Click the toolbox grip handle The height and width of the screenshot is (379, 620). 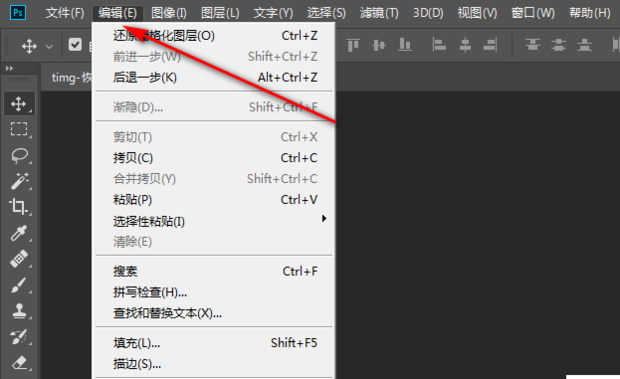tap(19, 80)
